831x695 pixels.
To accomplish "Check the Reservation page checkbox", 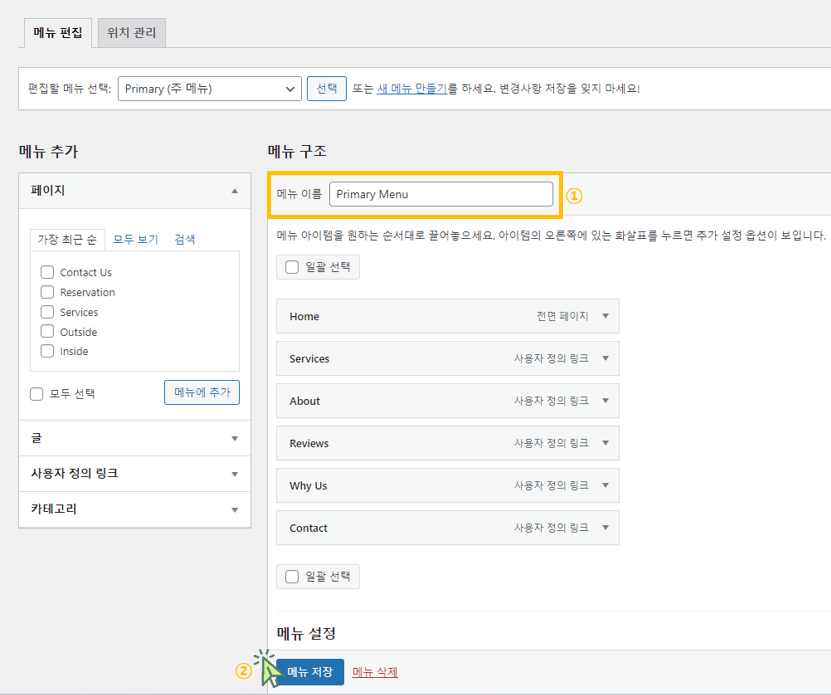I will tap(47, 292).
